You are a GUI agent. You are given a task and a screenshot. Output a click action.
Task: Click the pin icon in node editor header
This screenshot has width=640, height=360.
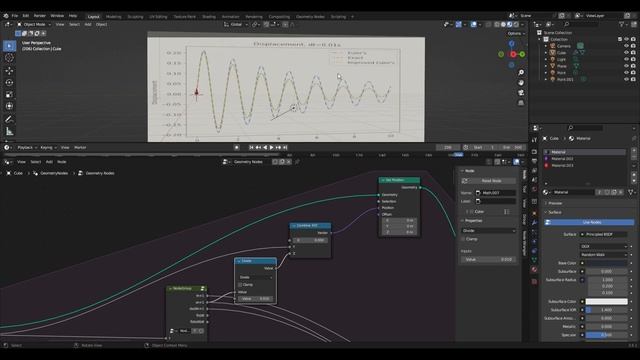click(x=297, y=162)
